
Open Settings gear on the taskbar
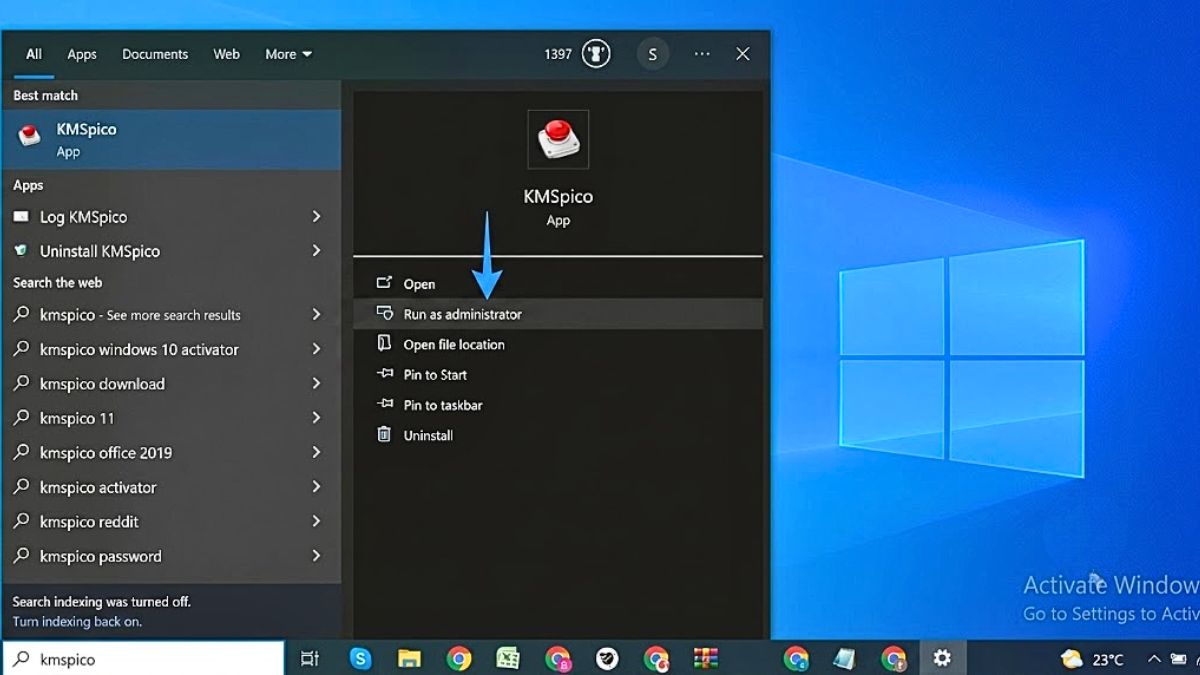coord(942,658)
